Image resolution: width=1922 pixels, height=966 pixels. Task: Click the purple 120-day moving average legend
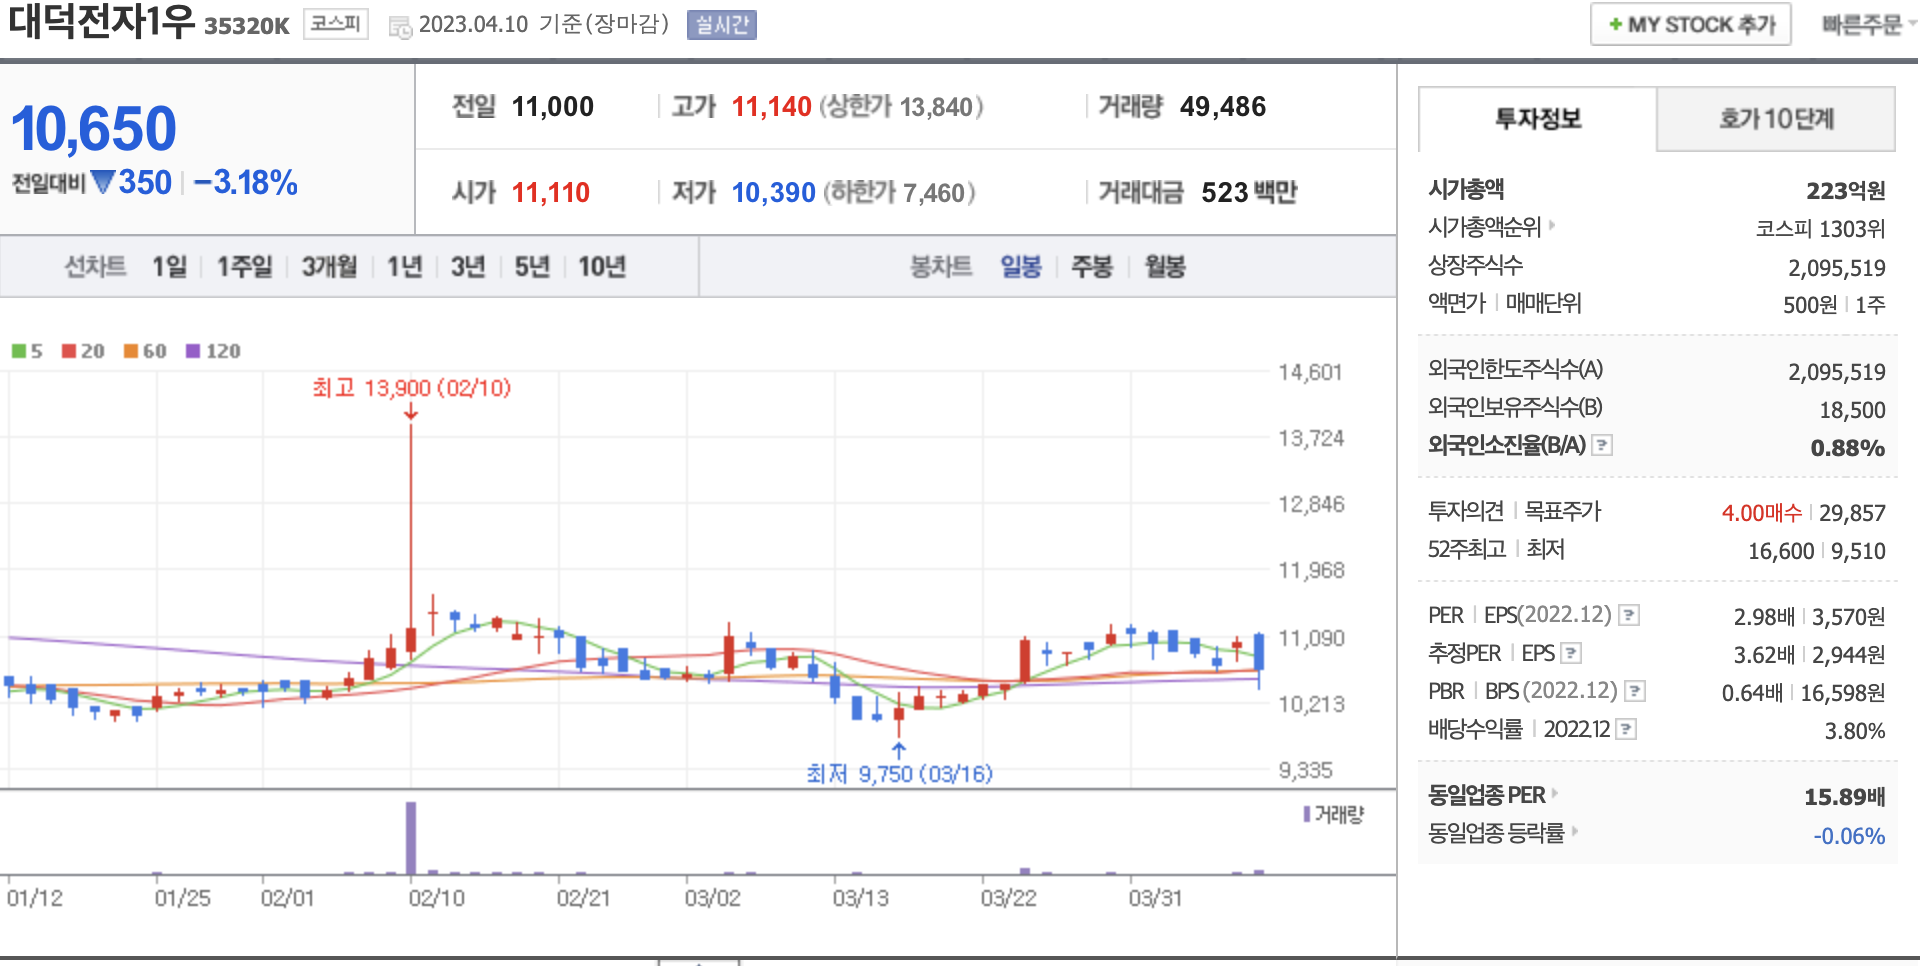click(213, 351)
